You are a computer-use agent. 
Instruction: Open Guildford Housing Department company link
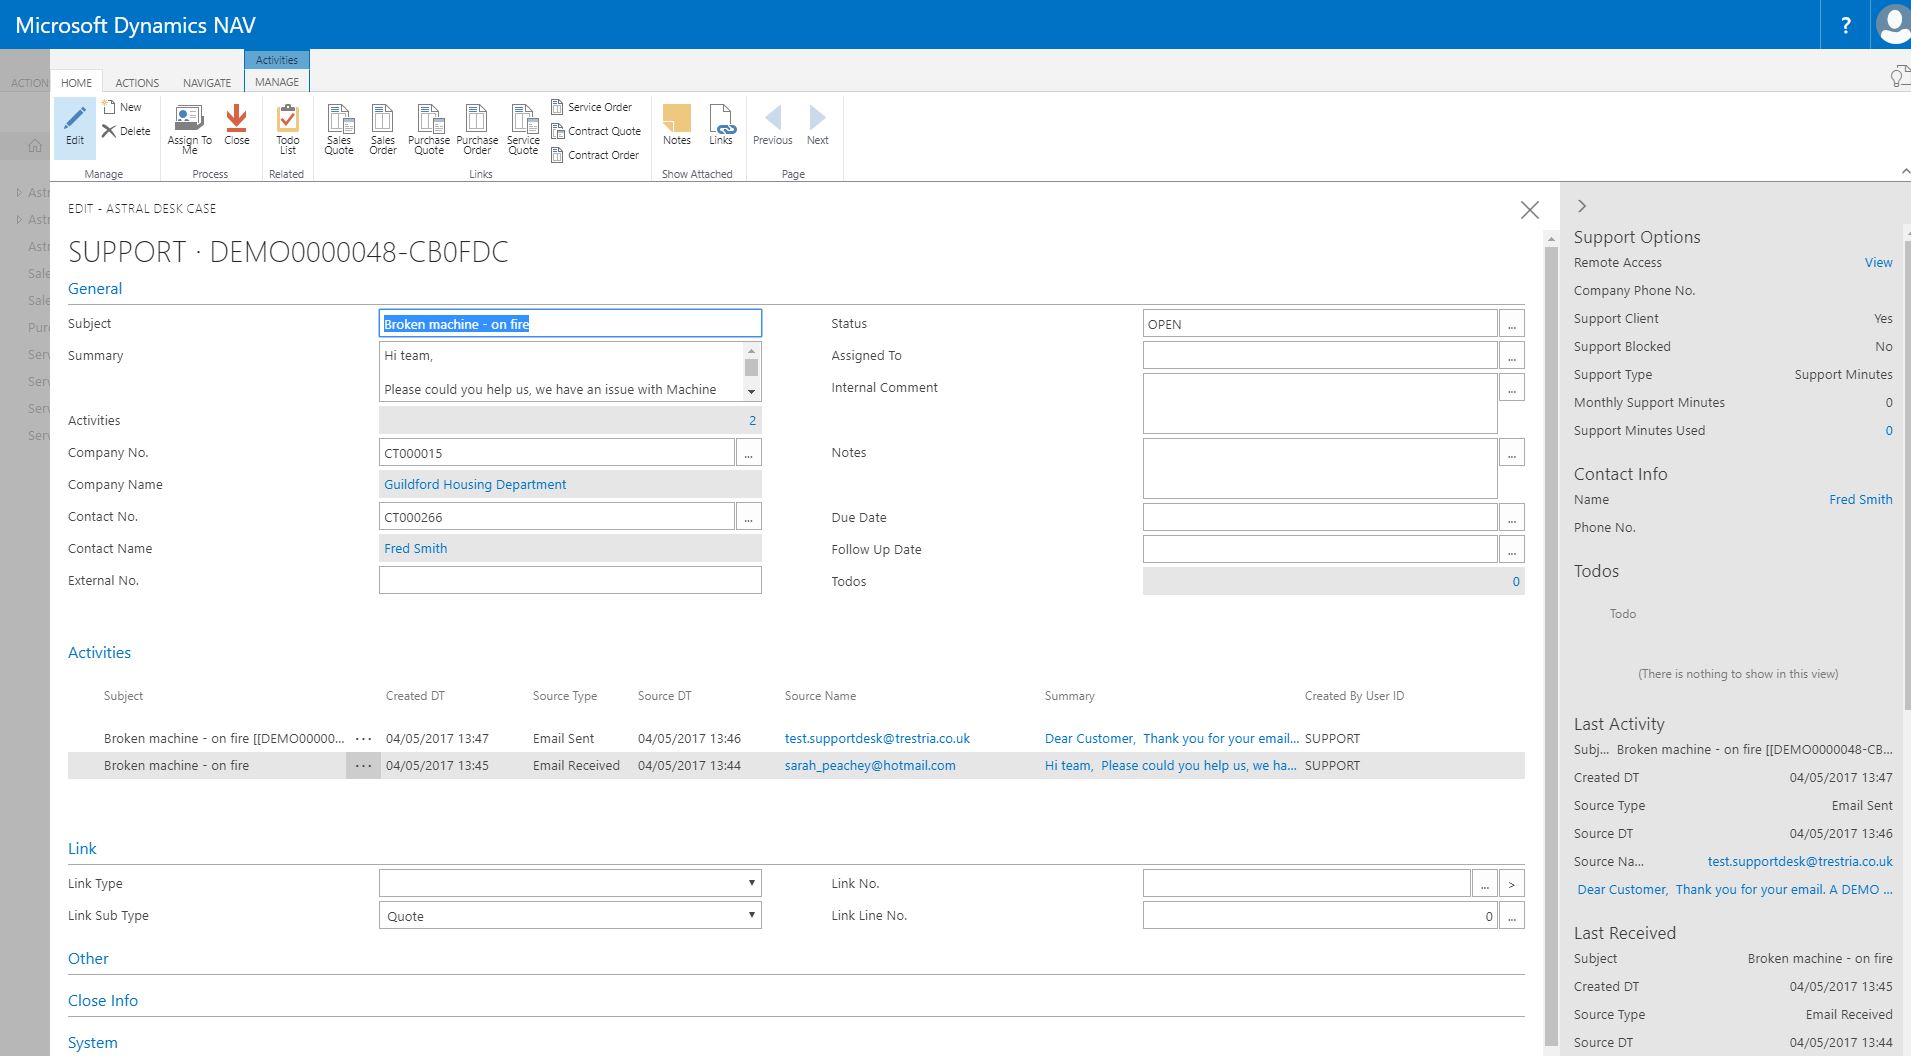[475, 484]
